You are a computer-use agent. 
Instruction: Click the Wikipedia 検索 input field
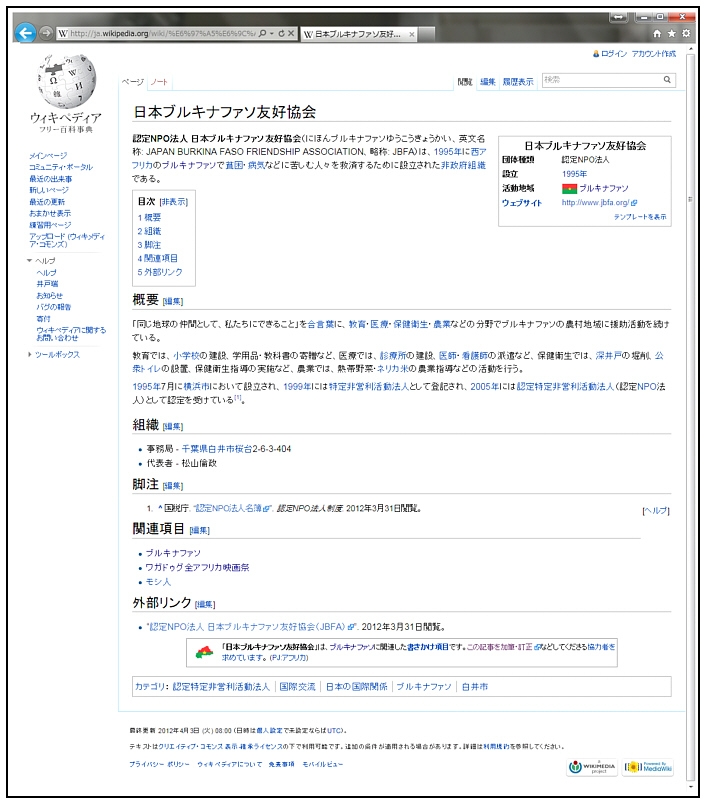click(600, 79)
